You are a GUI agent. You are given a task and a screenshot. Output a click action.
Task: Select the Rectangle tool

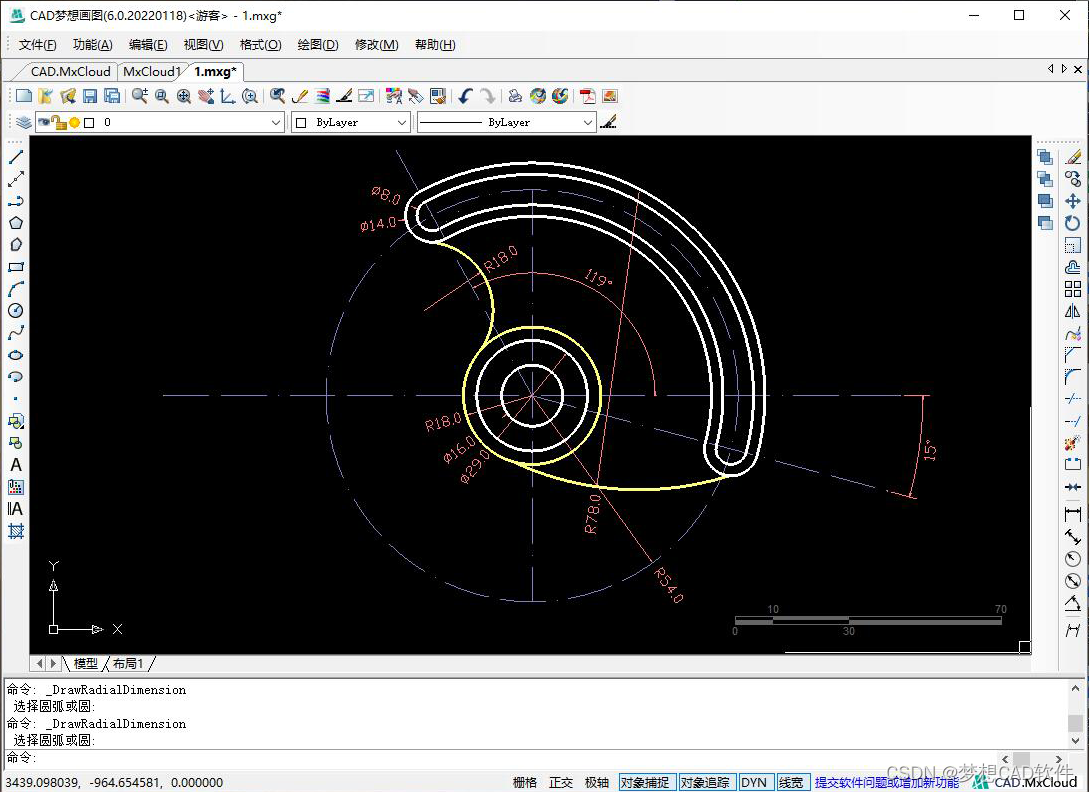tap(15, 267)
